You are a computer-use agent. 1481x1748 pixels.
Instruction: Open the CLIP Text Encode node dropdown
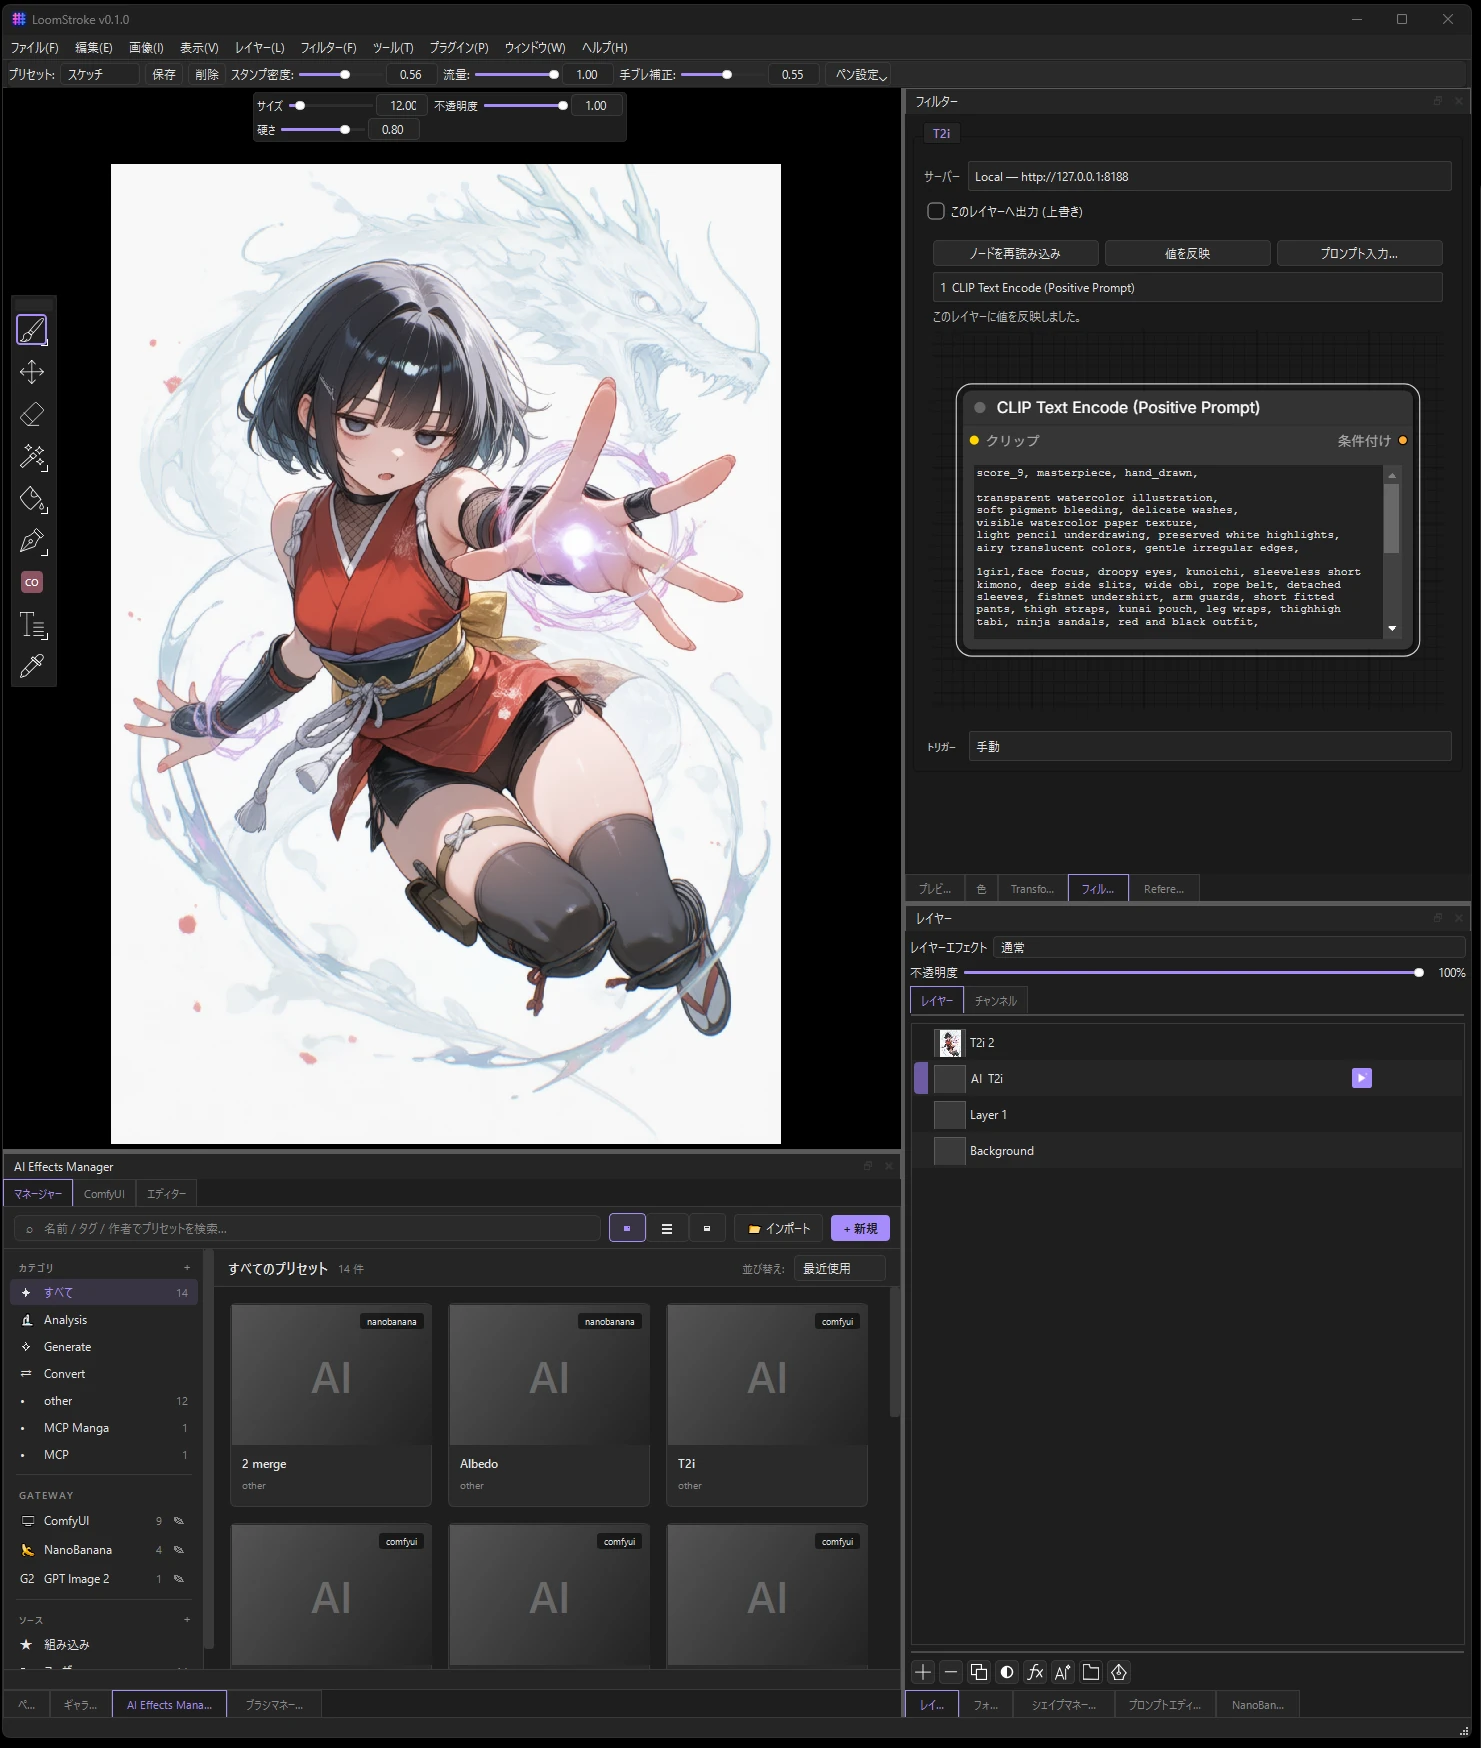click(1187, 288)
